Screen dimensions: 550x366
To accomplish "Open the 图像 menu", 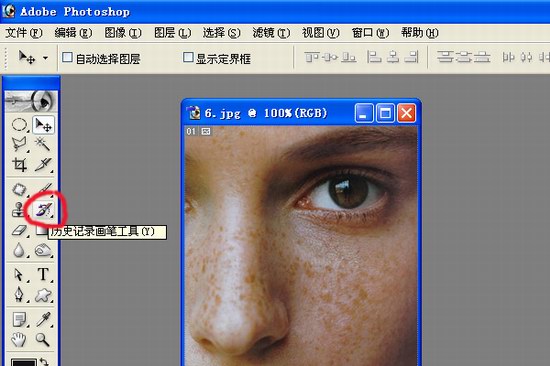I will pyautogui.click(x=123, y=33).
